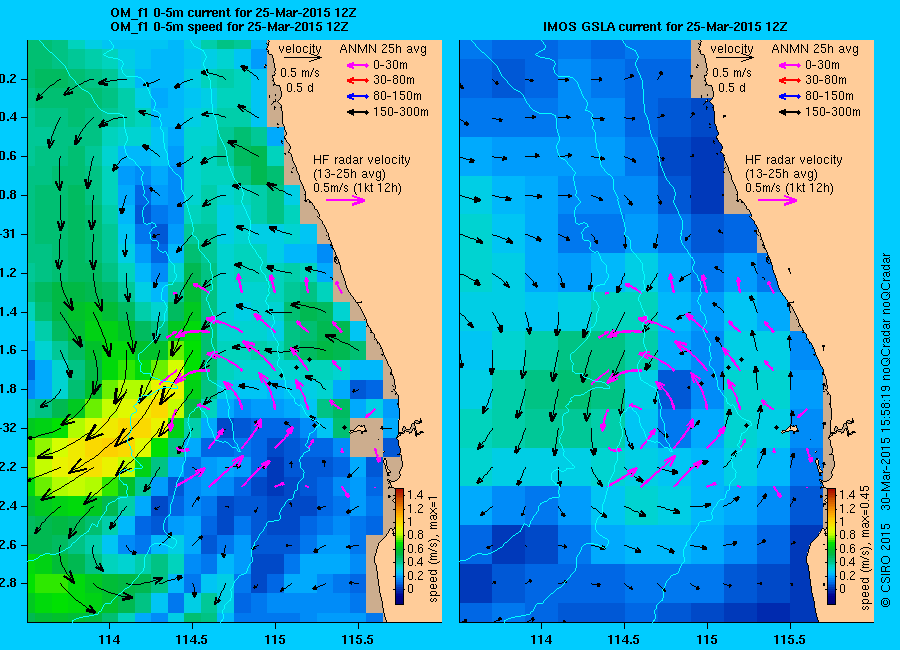This screenshot has height=650, width=900.
Task: Click the magenta 0-30m legend arrow, left panel
Action: click(358, 65)
